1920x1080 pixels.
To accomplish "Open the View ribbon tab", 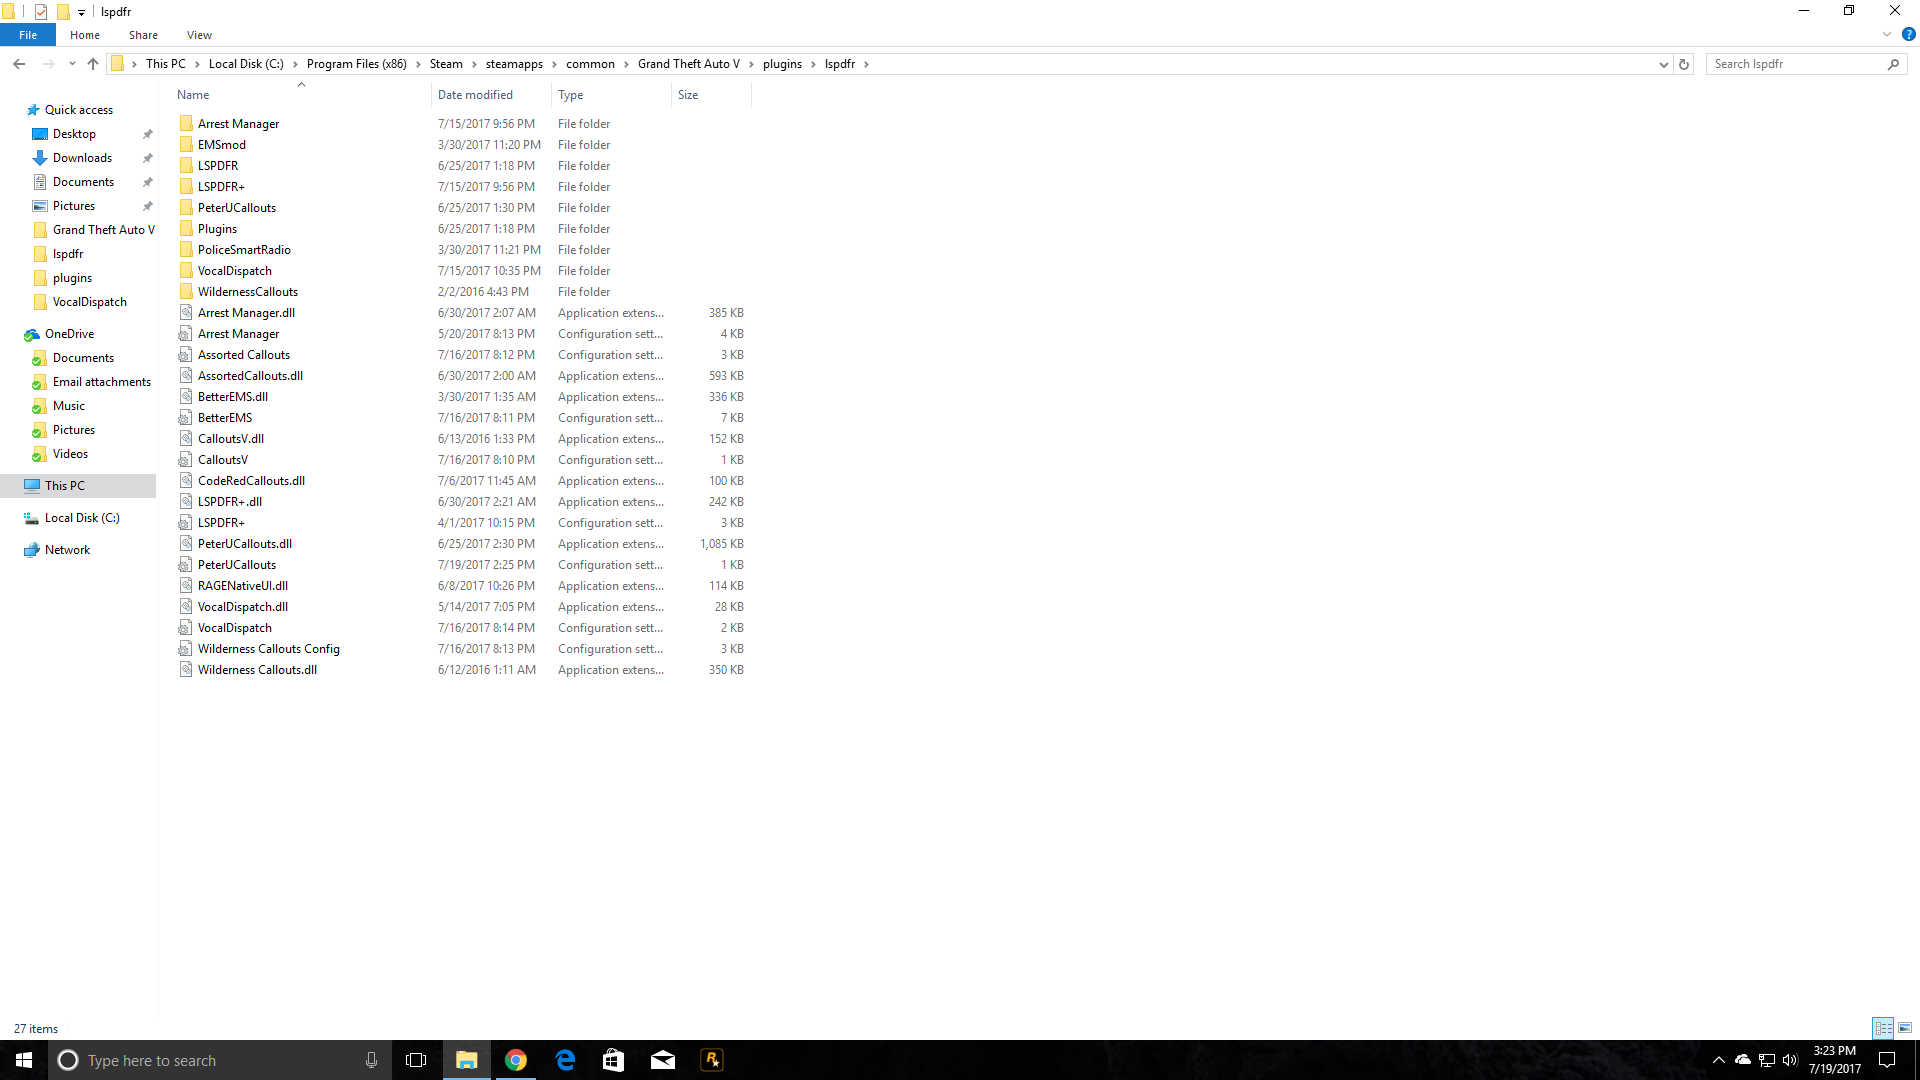I will [x=199, y=35].
